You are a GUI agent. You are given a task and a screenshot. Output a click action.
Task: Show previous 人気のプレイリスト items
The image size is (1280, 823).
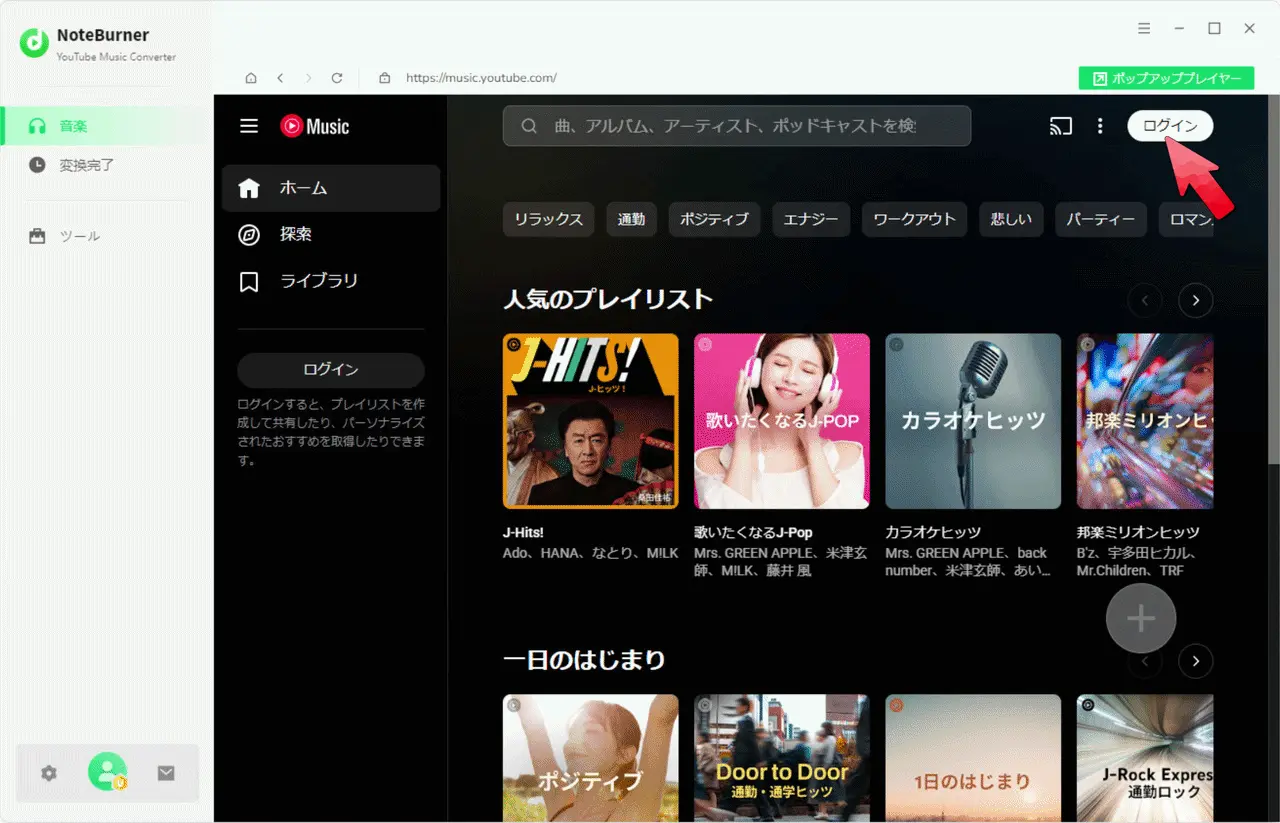click(1145, 300)
